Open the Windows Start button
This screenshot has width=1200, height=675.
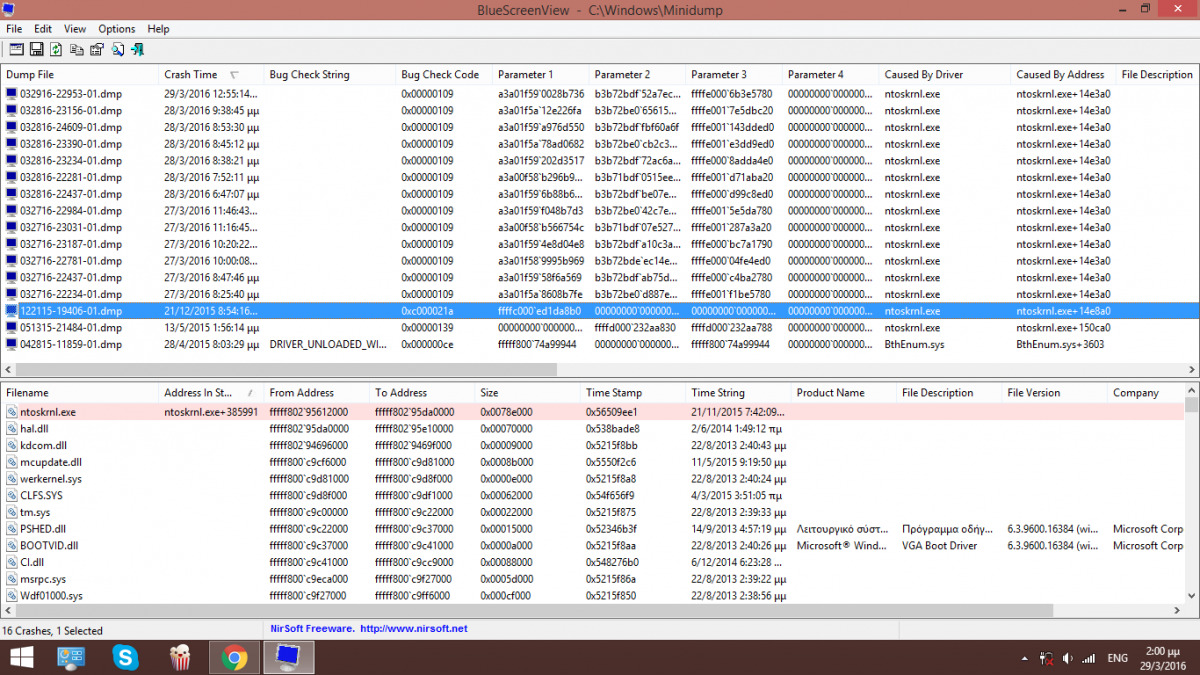pos(20,657)
